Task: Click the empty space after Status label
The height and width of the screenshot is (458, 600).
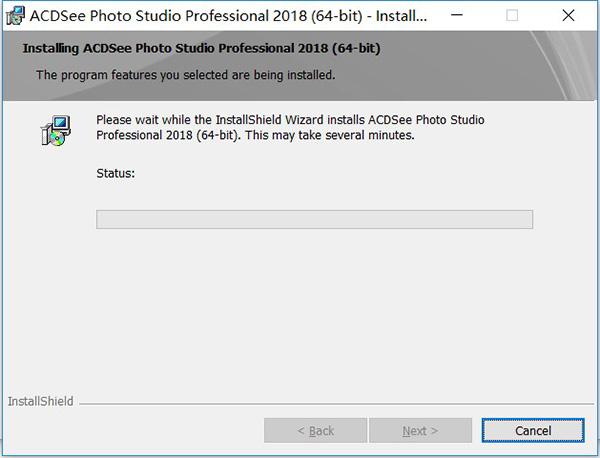Action: (333, 173)
